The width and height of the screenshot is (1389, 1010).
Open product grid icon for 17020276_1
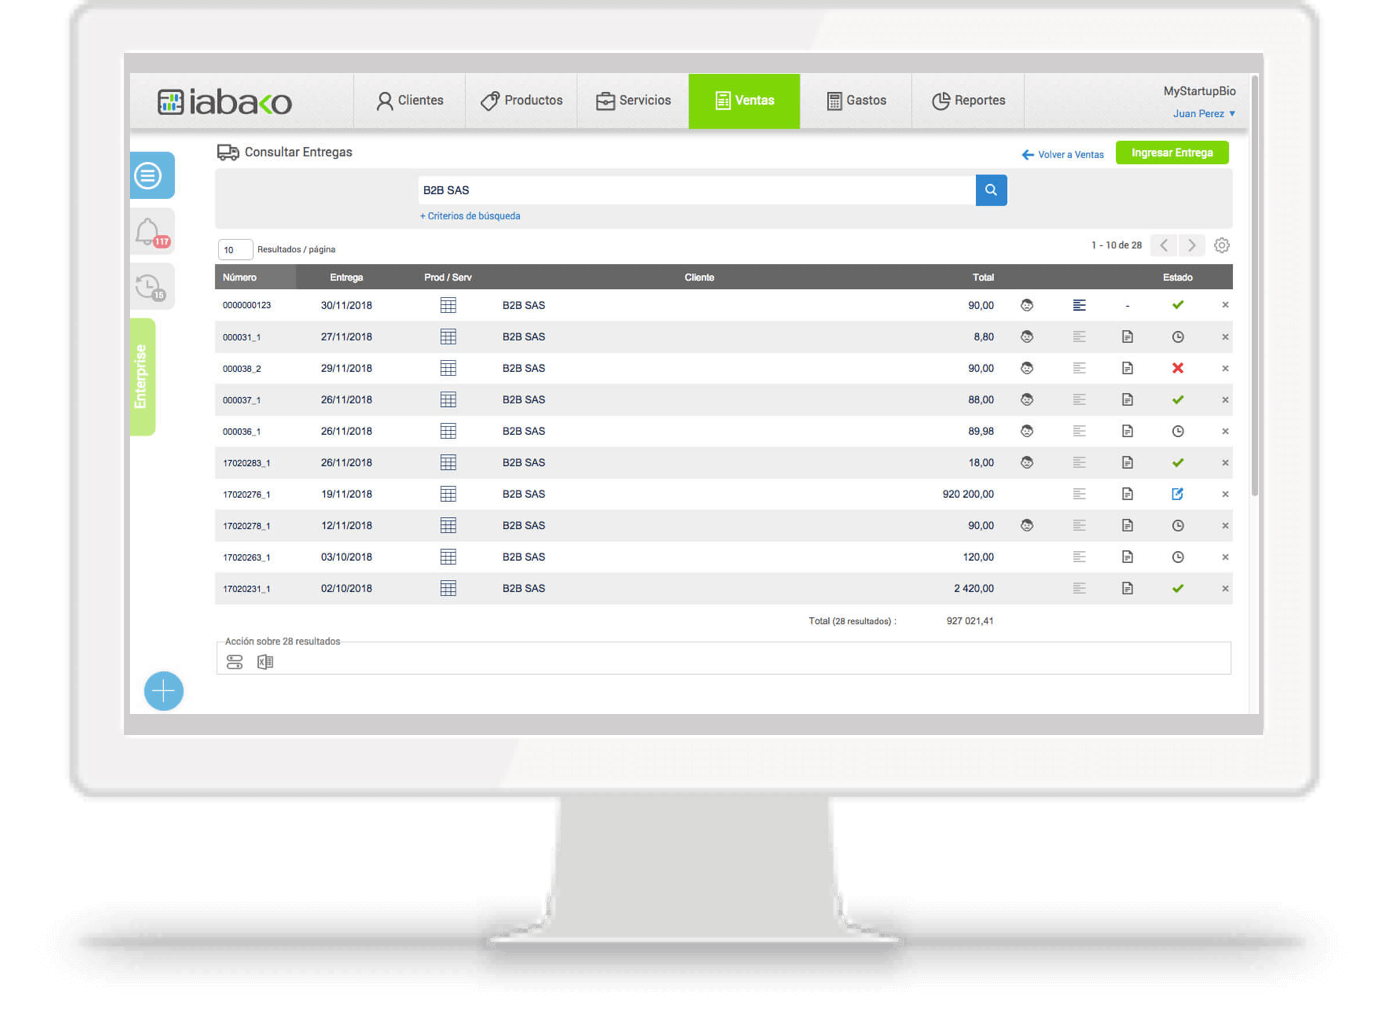[x=448, y=494]
